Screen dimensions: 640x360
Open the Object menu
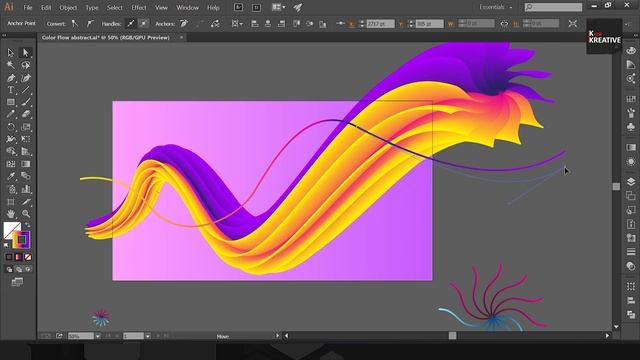[68, 8]
